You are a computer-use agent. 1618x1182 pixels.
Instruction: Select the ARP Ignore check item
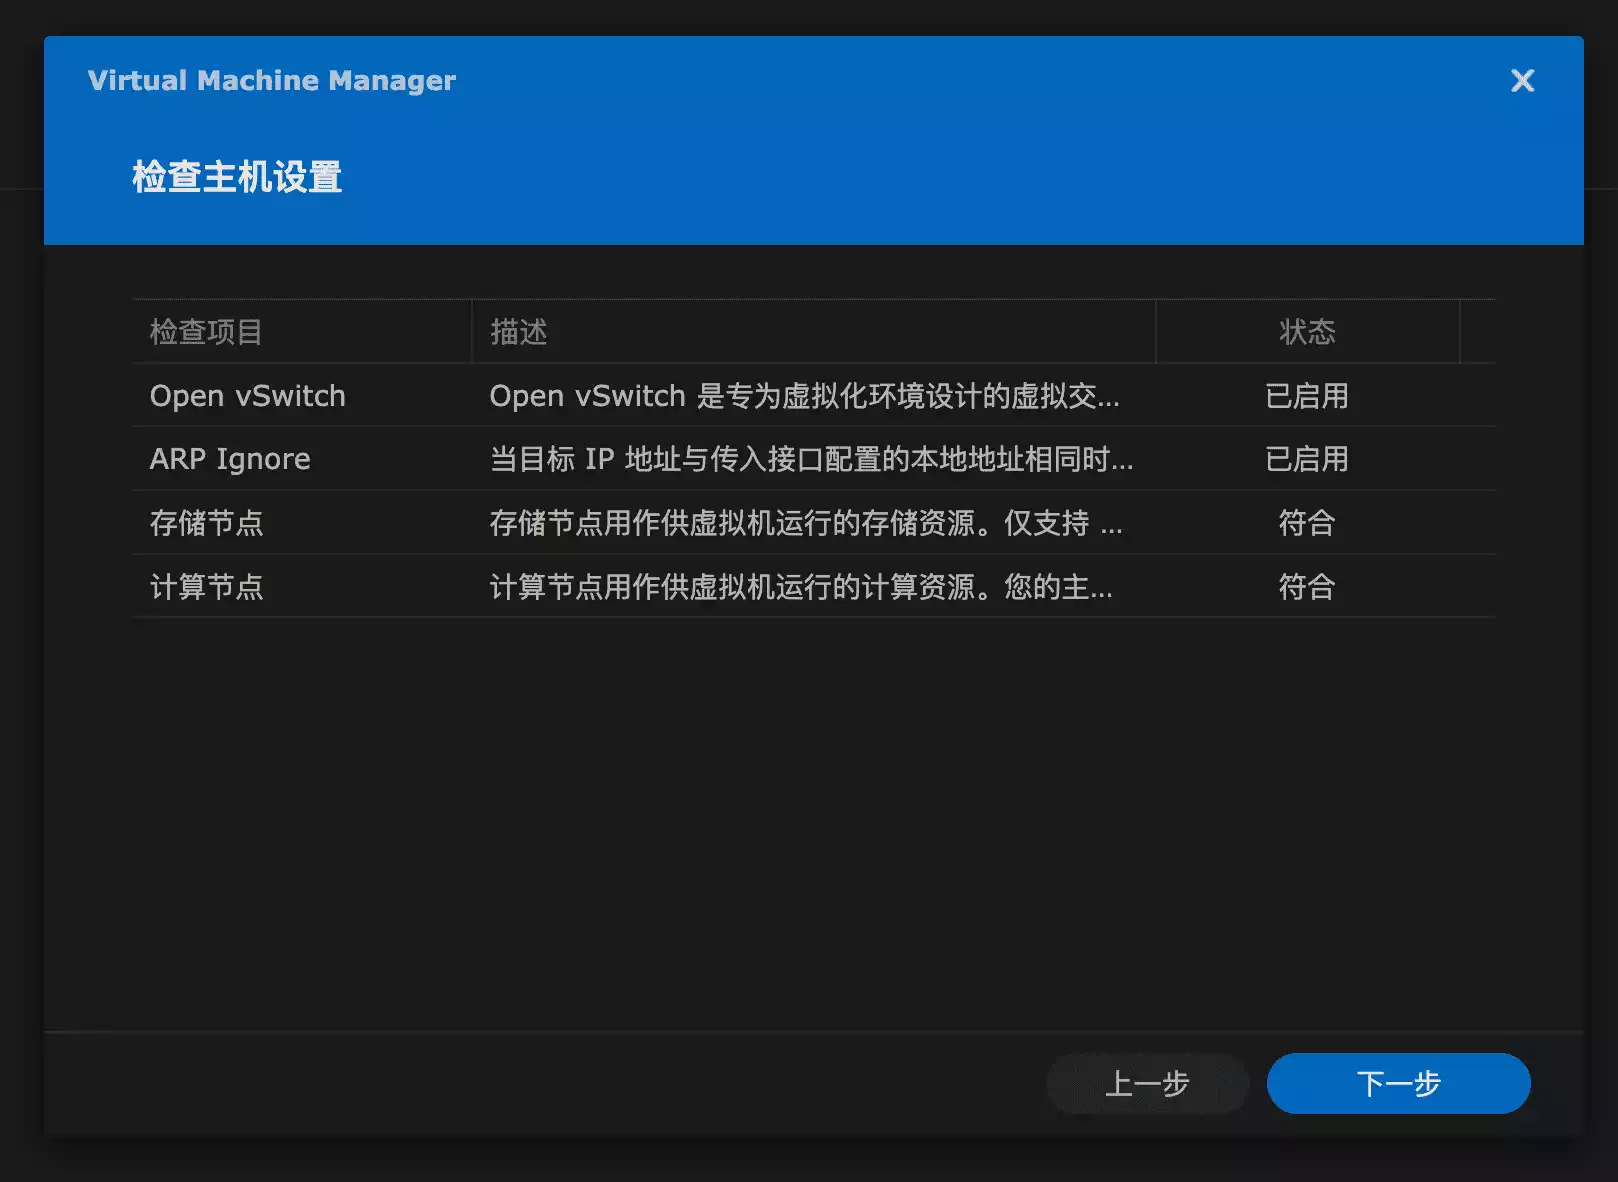[230, 459]
